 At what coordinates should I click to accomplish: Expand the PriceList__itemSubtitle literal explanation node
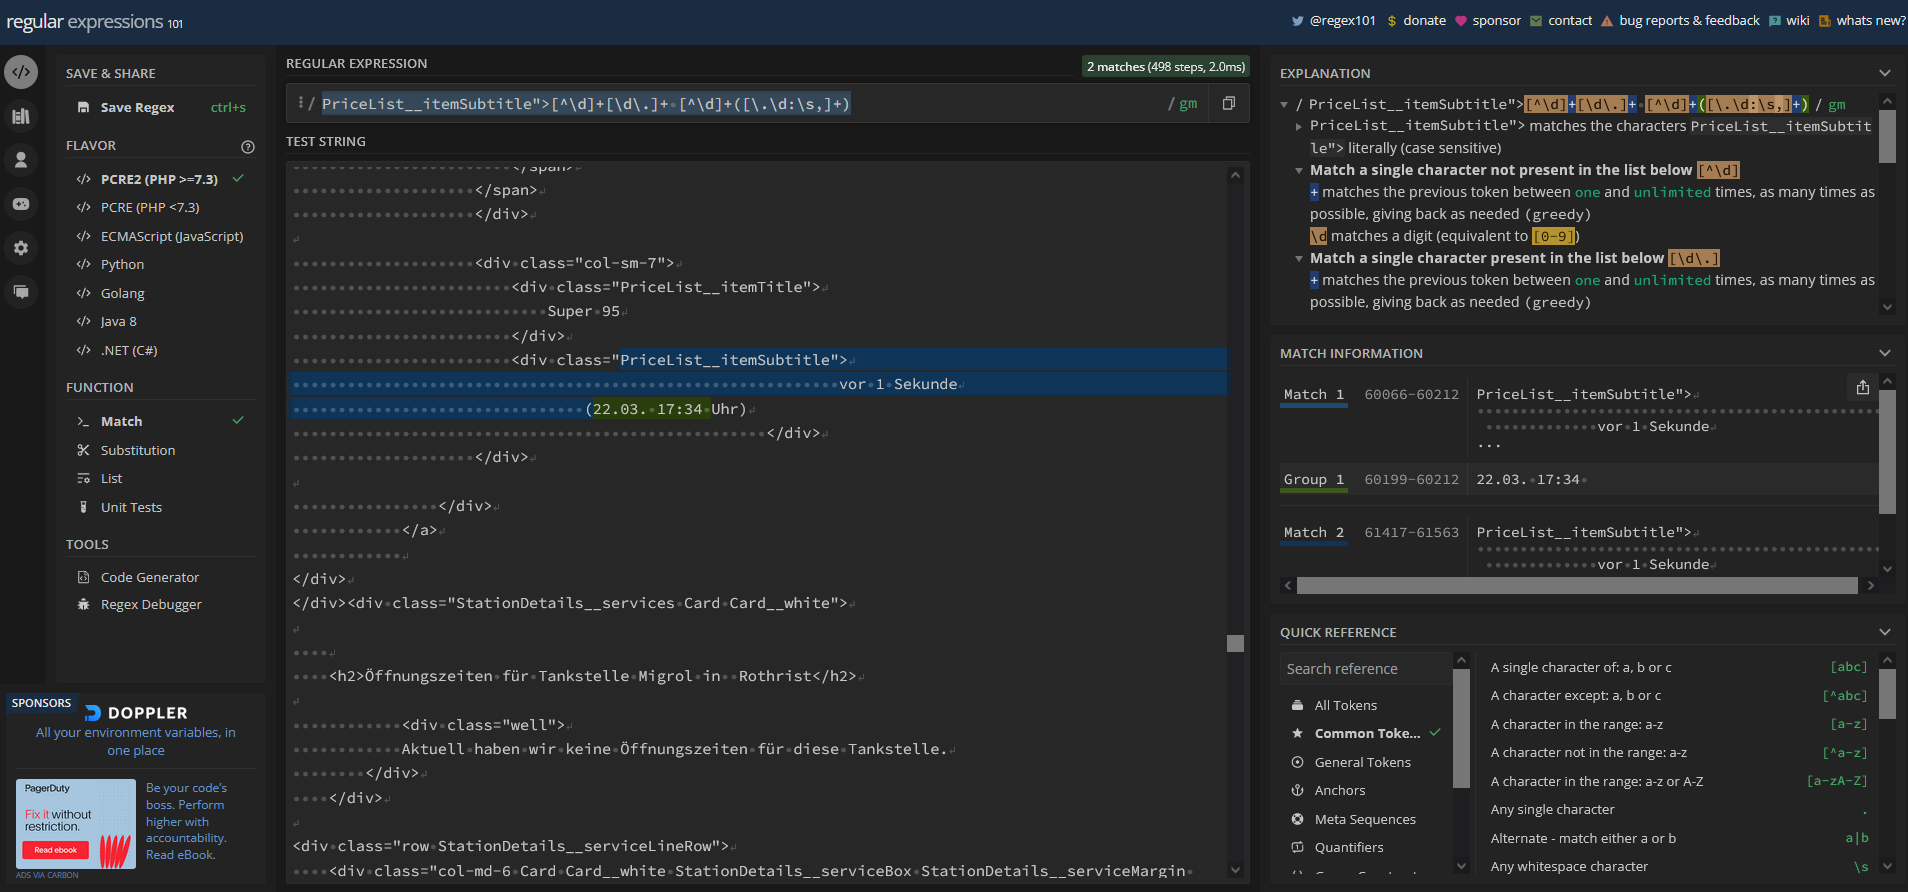(x=1298, y=126)
